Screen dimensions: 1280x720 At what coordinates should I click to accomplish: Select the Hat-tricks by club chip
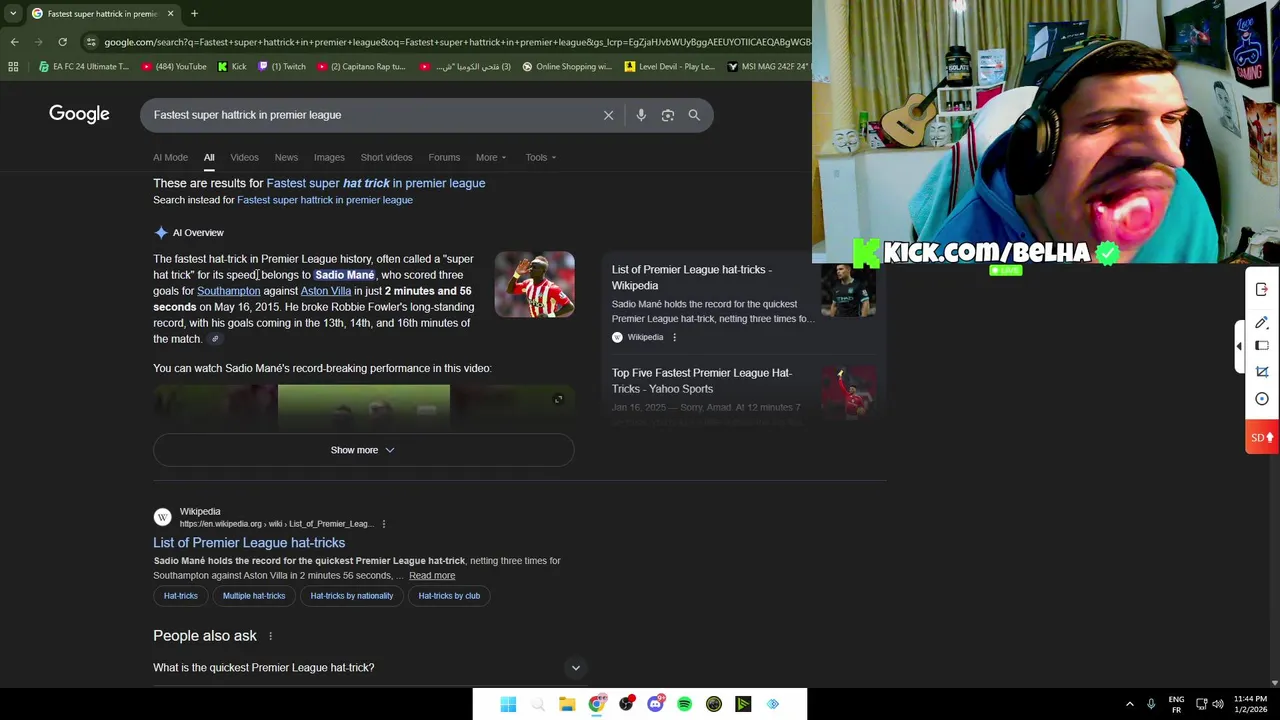449,596
